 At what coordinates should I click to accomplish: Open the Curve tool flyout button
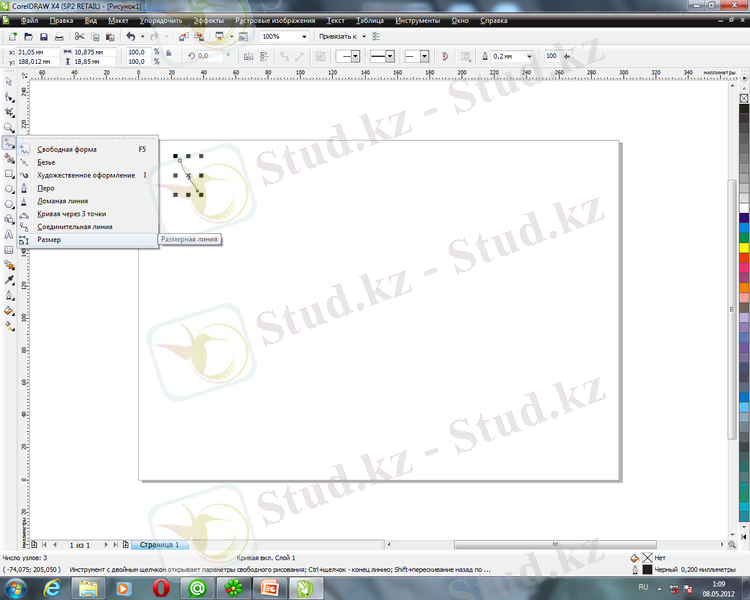(x=9, y=143)
